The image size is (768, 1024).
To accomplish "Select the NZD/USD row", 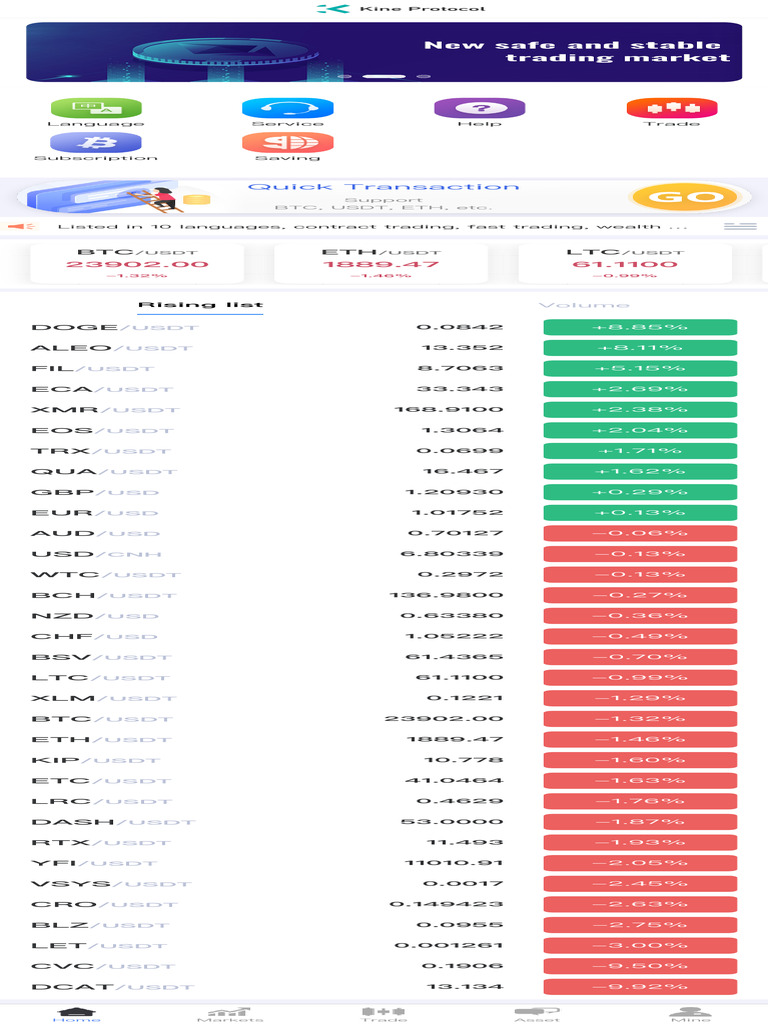I will (x=384, y=616).
